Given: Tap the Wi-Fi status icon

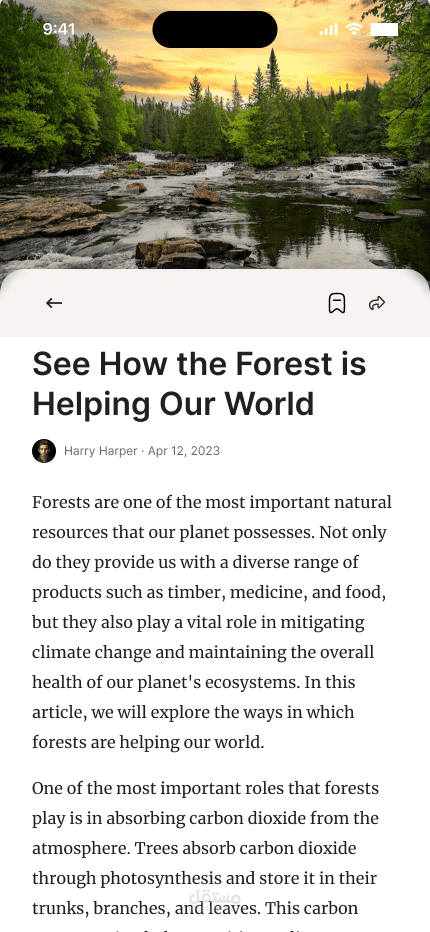Looking at the screenshot, I should 354,29.
